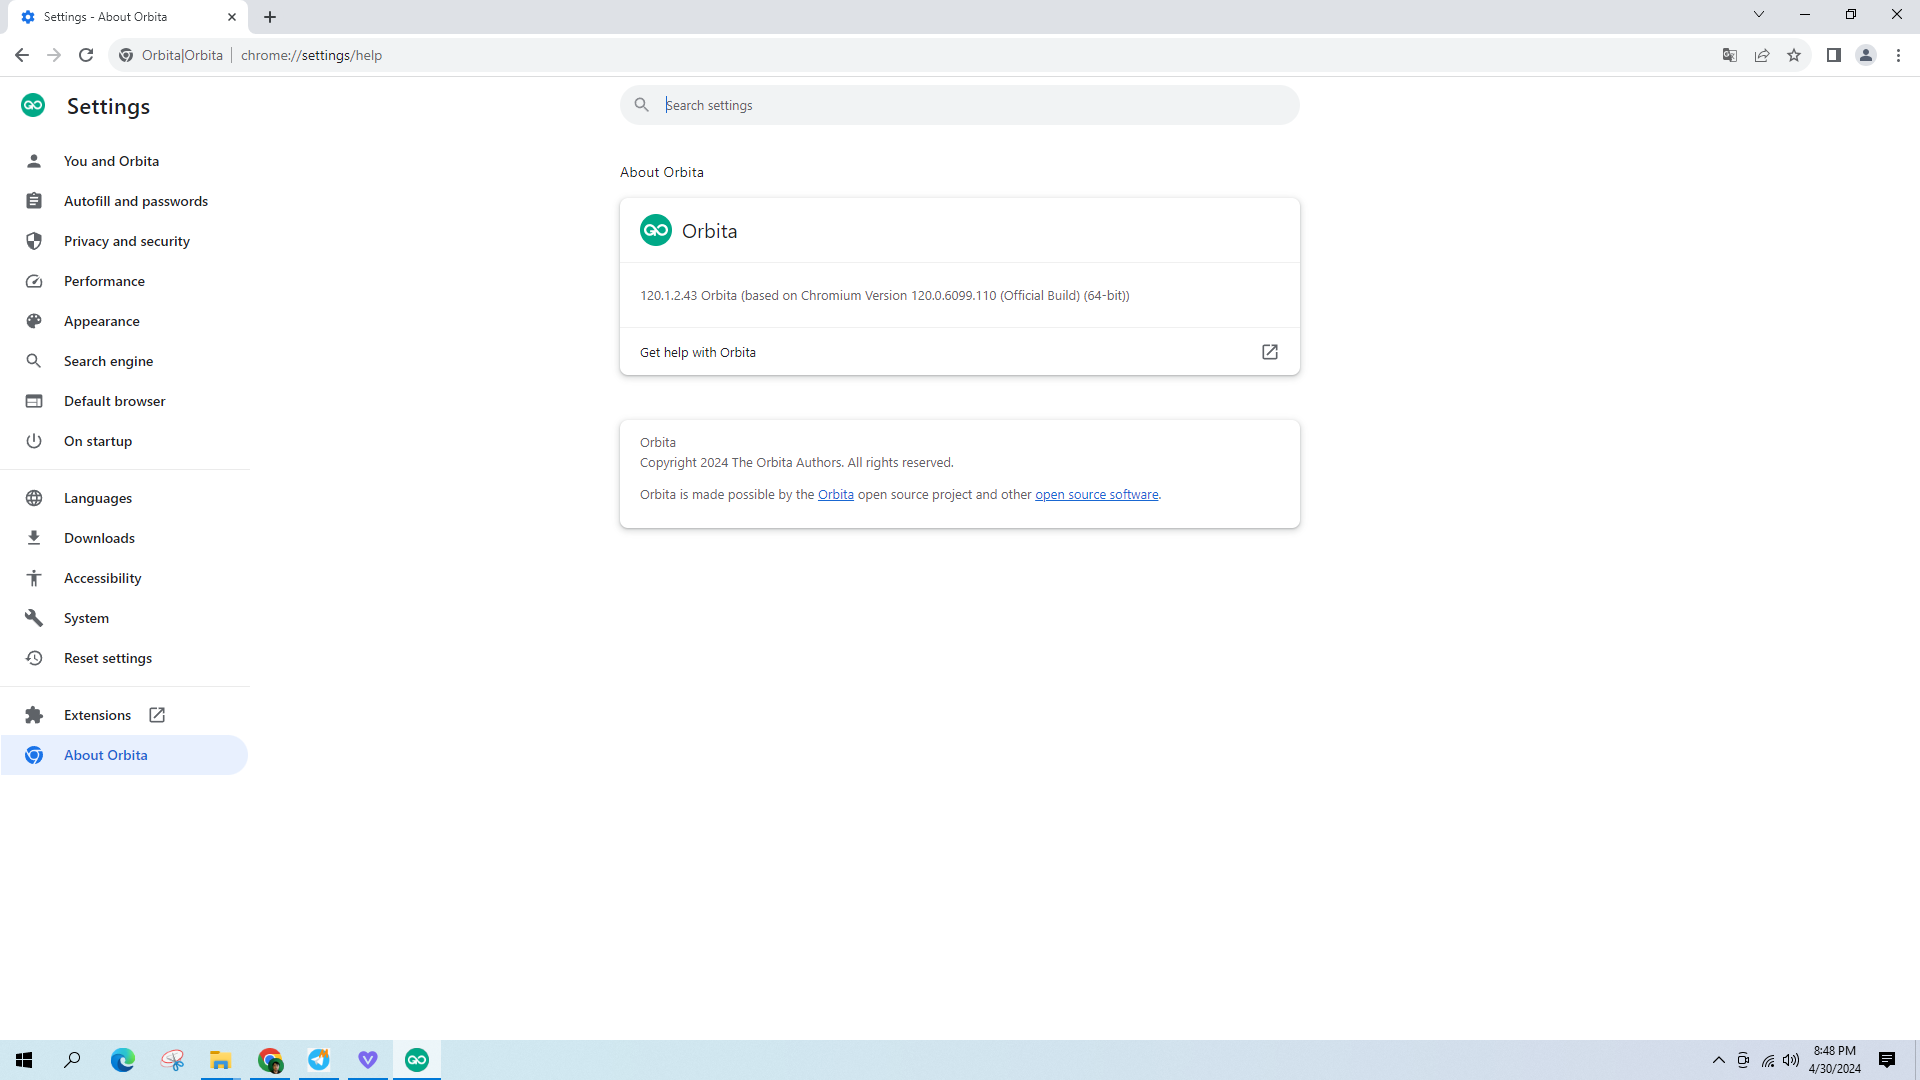Click the Orbita project hyperlink
Viewport: 1920px width, 1080px height.
(x=835, y=495)
